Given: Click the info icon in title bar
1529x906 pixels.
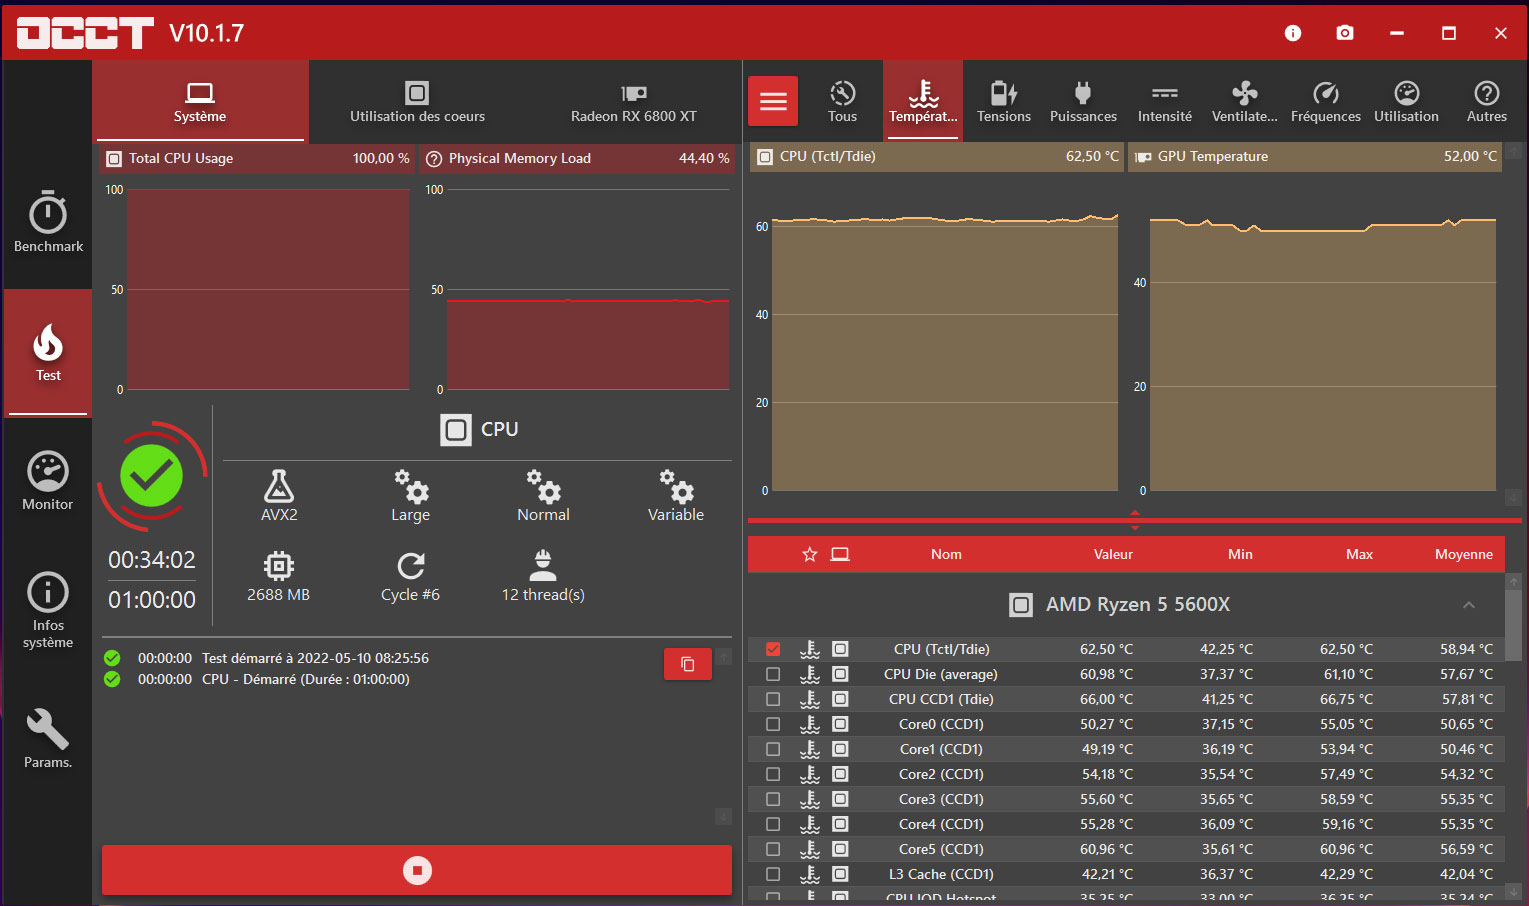Looking at the screenshot, I should [x=1293, y=33].
